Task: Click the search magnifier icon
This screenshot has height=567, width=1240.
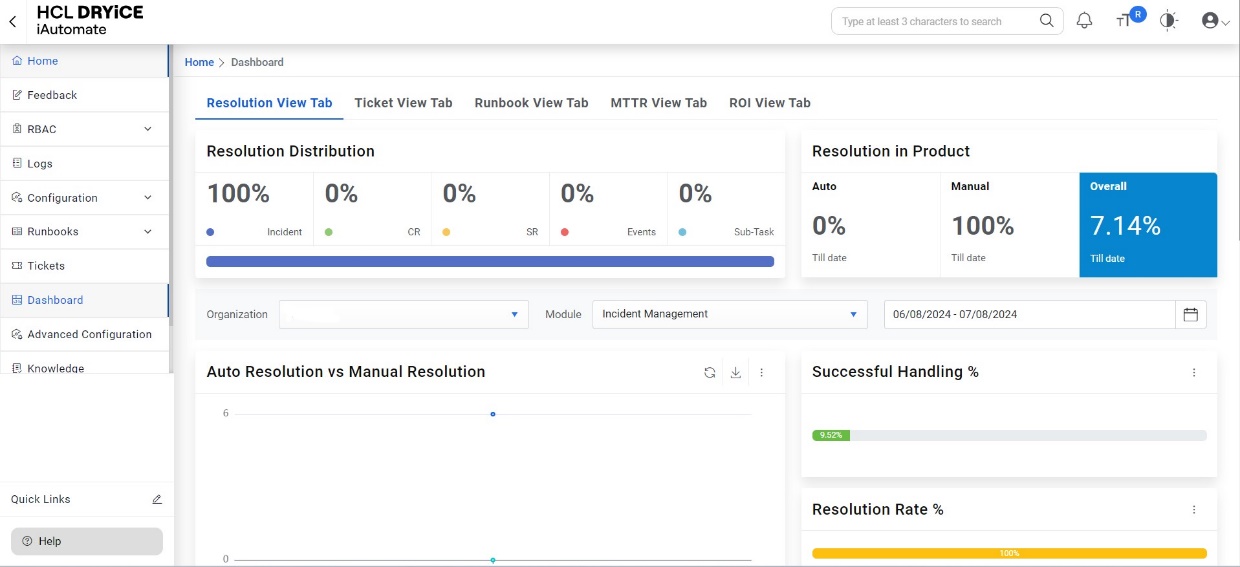Action: coord(1046,21)
